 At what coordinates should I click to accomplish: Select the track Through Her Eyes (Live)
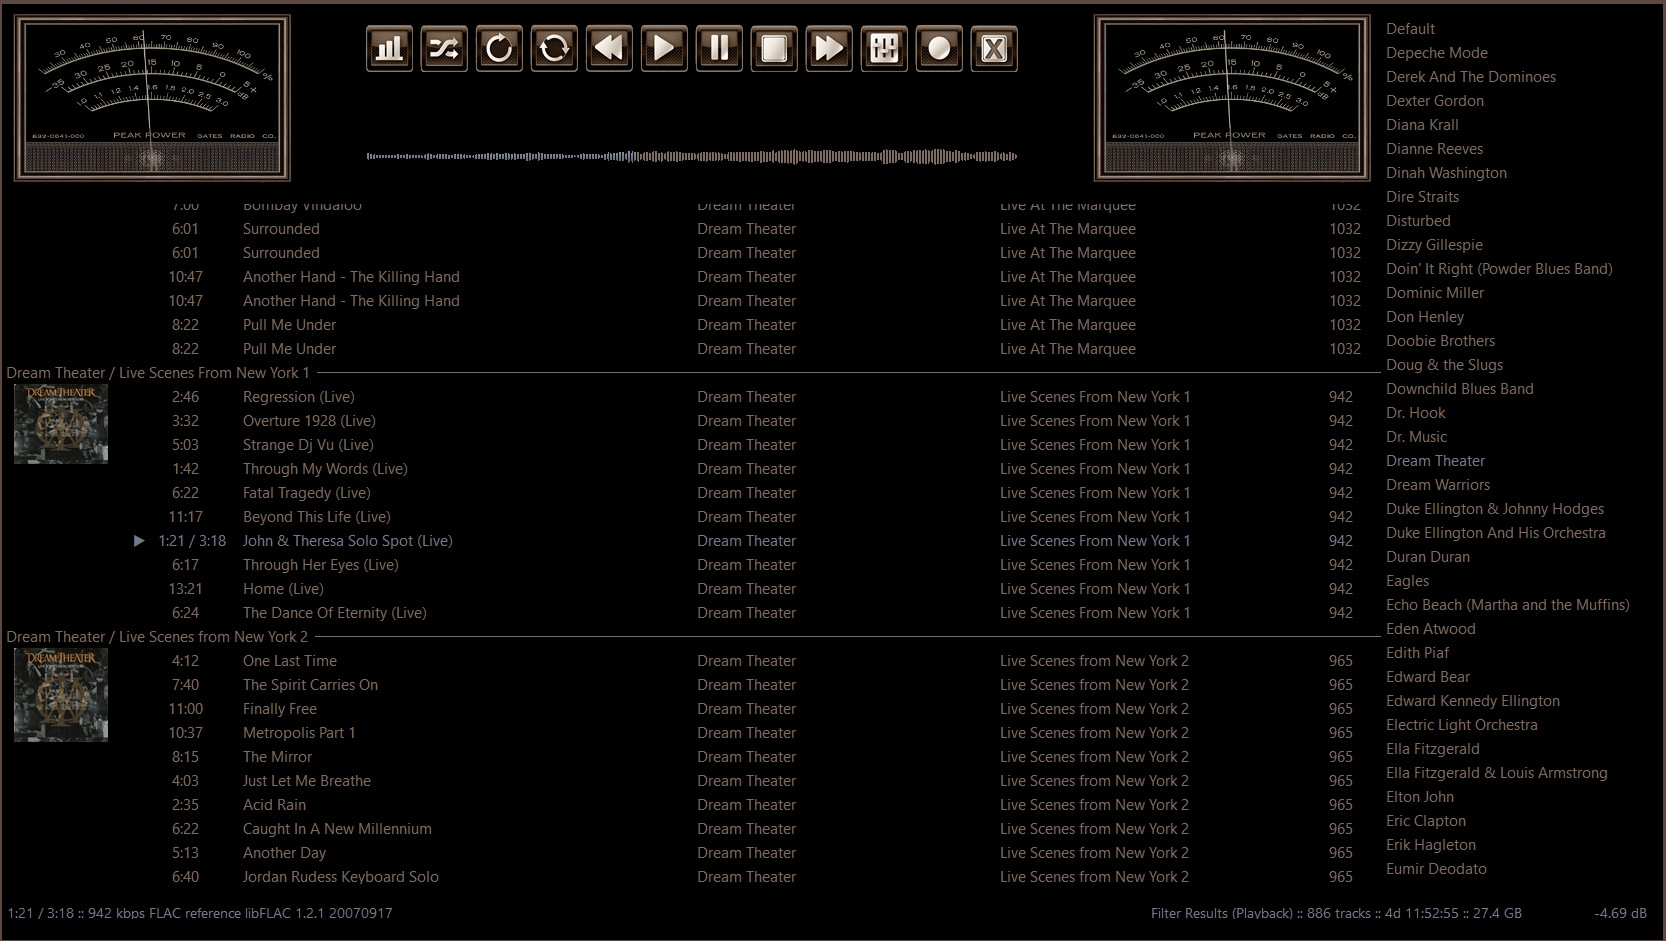[x=321, y=565]
